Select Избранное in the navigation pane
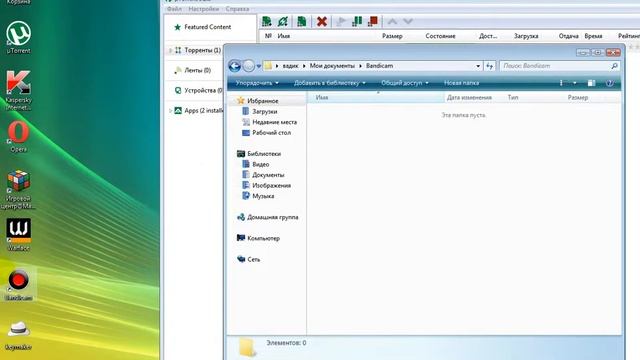Screen dimensions: 640x360 (x=258, y=101)
